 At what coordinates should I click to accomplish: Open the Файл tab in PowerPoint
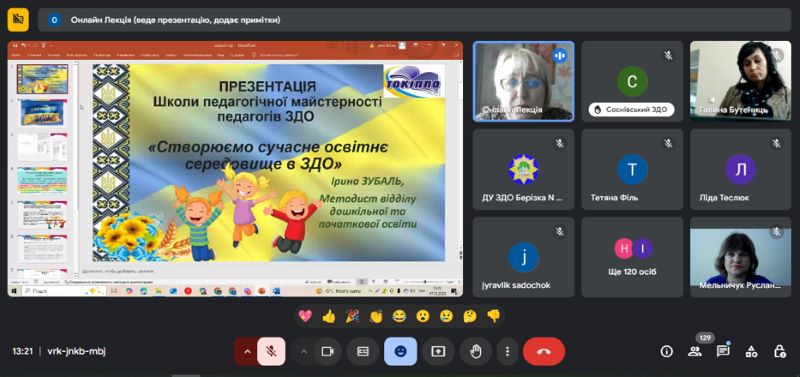click(x=16, y=55)
